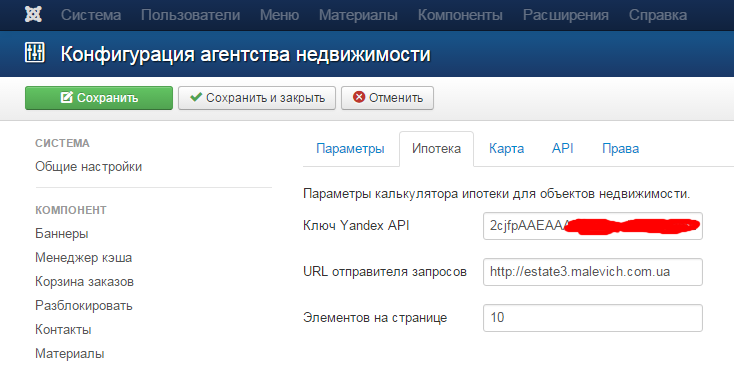Screen dimensions: 734x369
Task: Open Корзина заказов in sidebar
Action: point(84,281)
